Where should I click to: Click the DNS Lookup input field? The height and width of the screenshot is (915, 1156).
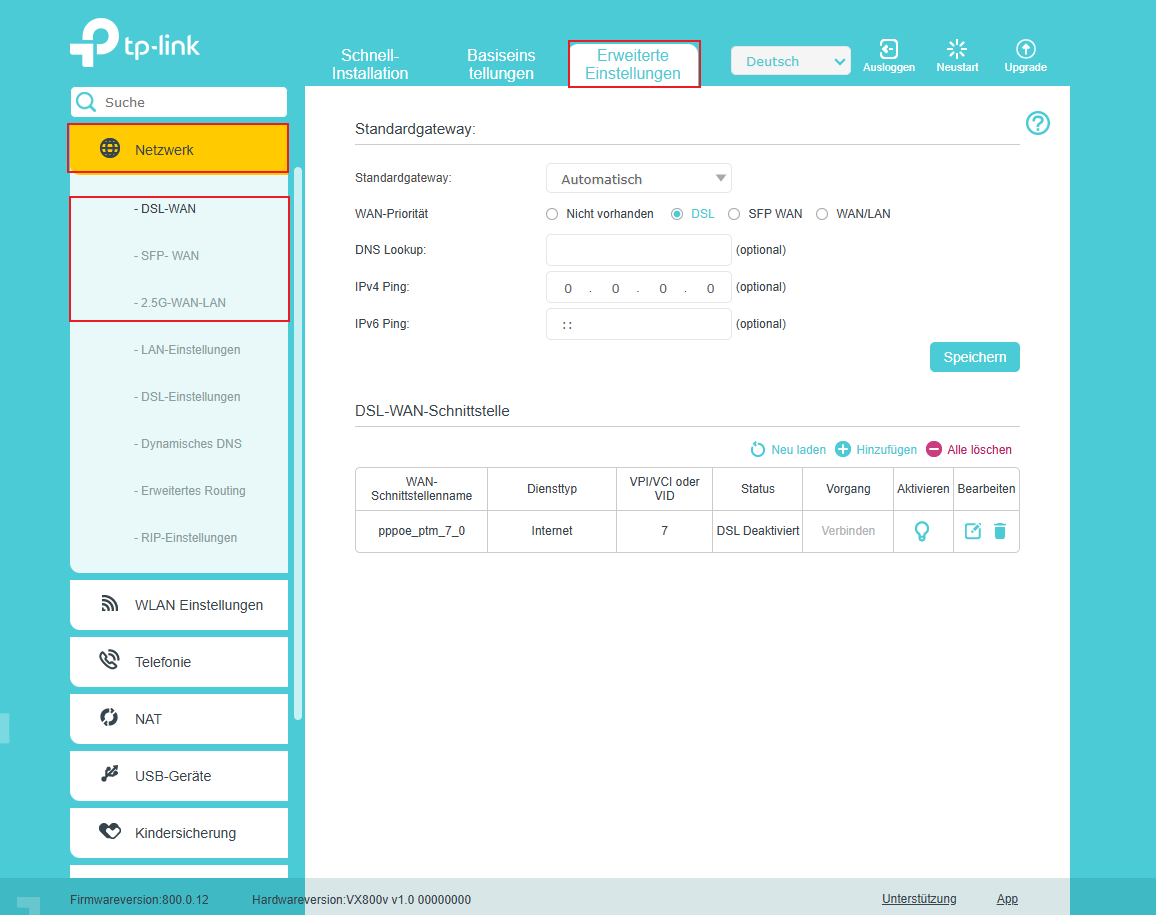click(639, 250)
